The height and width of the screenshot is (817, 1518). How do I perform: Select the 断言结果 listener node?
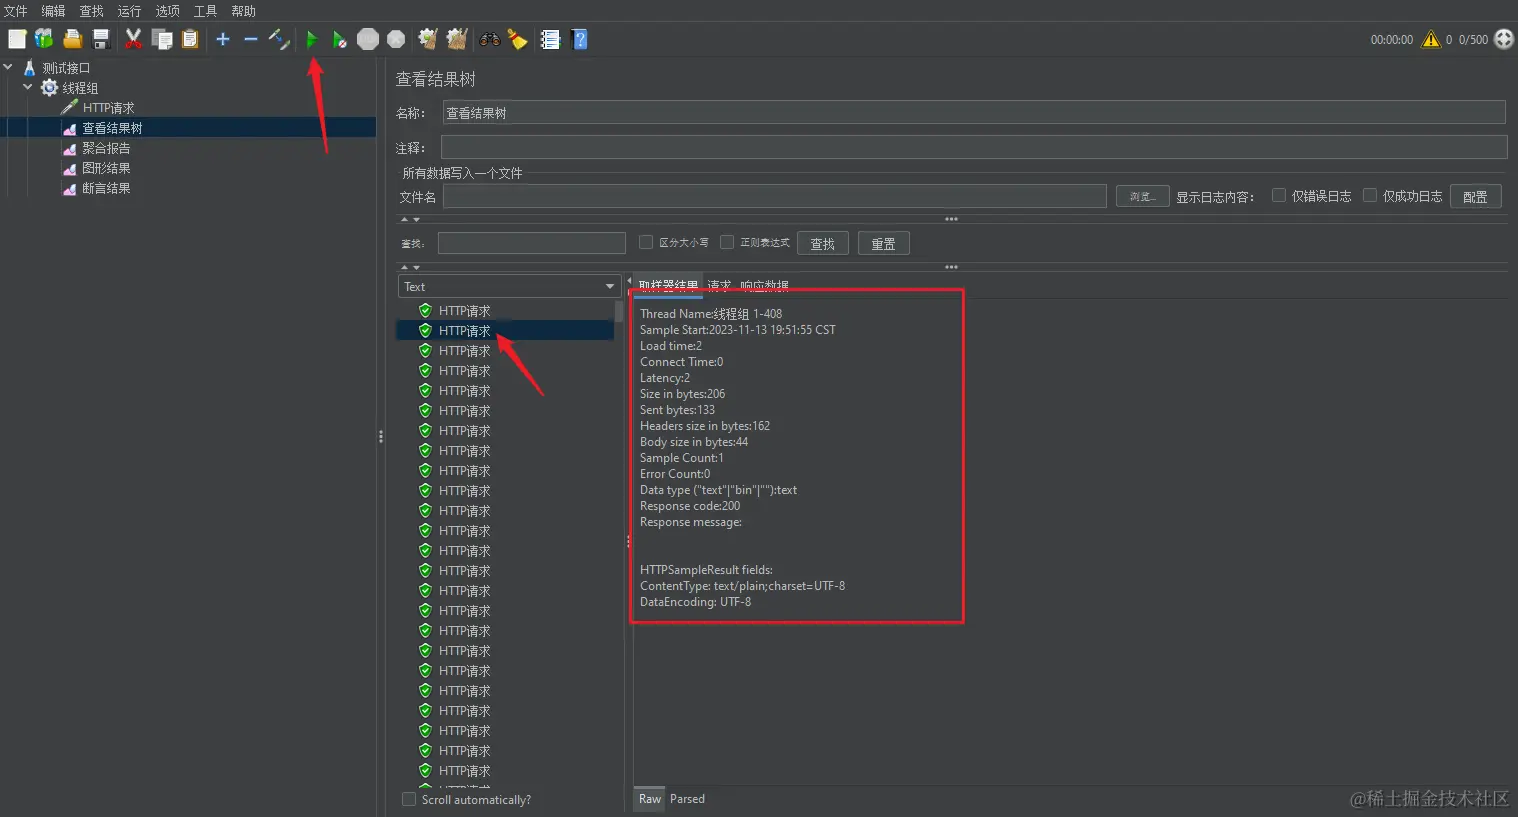pyautogui.click(x=106, y=188)
